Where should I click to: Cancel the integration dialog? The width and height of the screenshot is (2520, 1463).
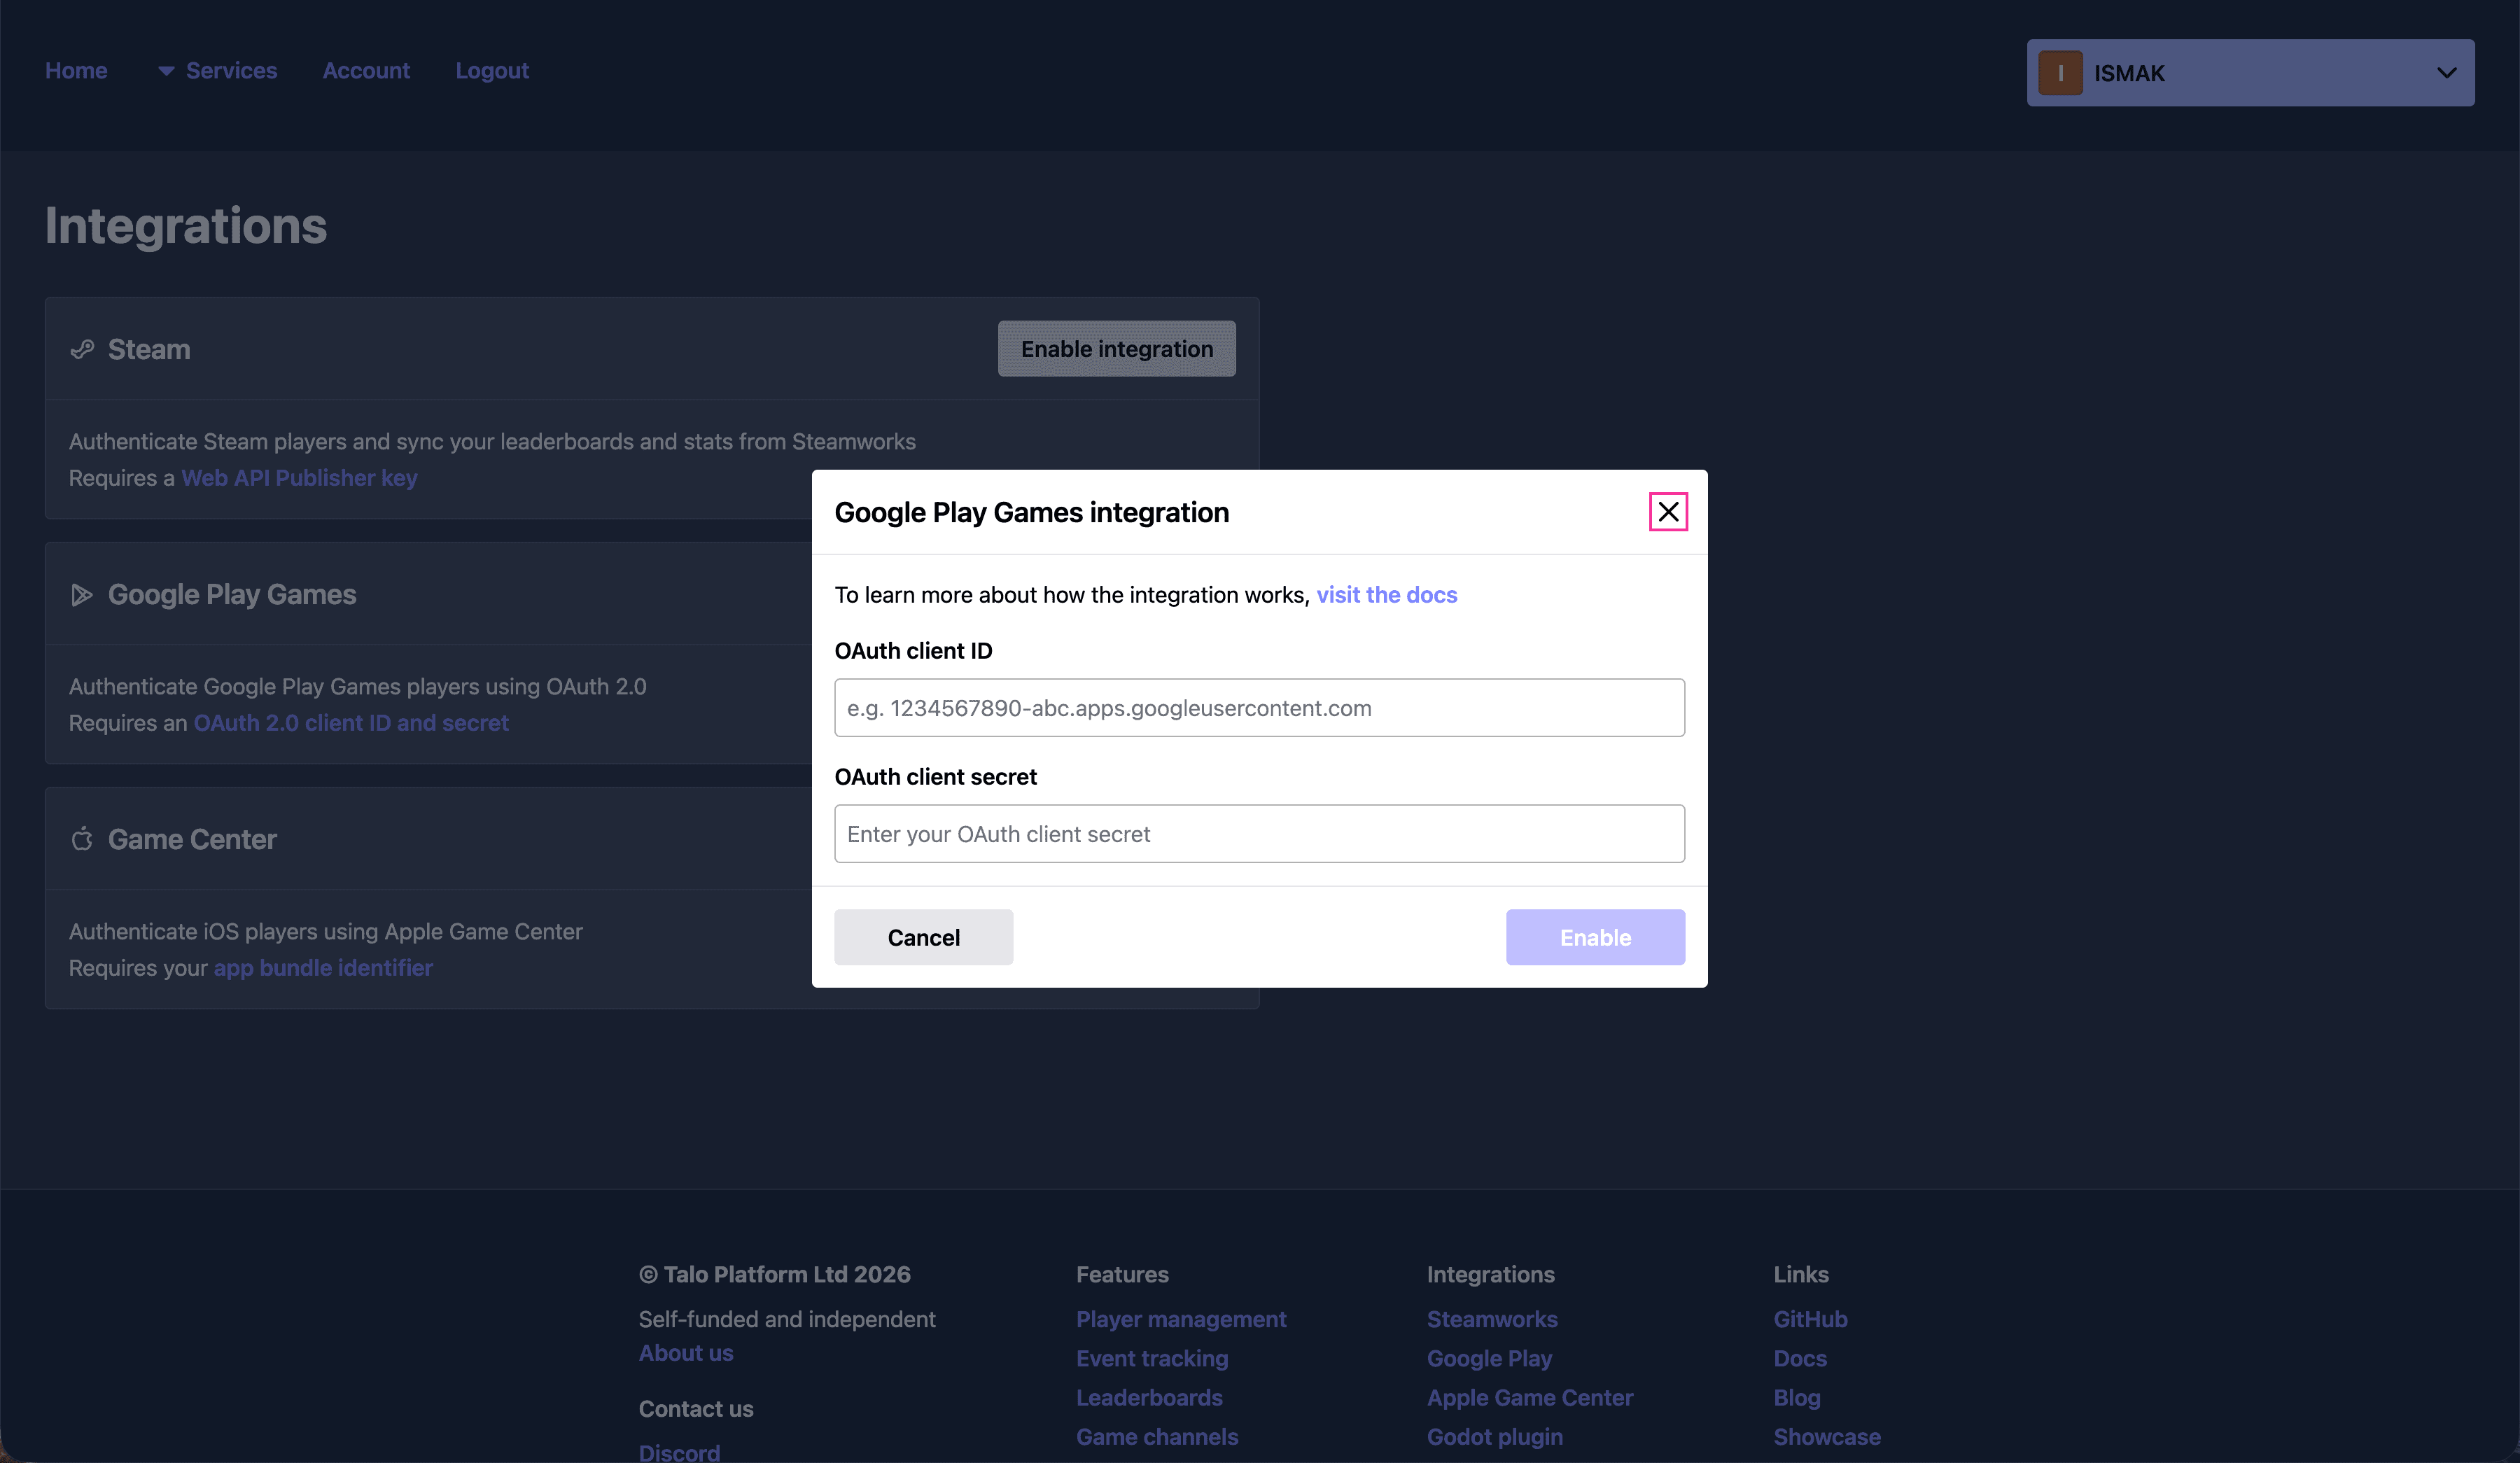point(923,937)
